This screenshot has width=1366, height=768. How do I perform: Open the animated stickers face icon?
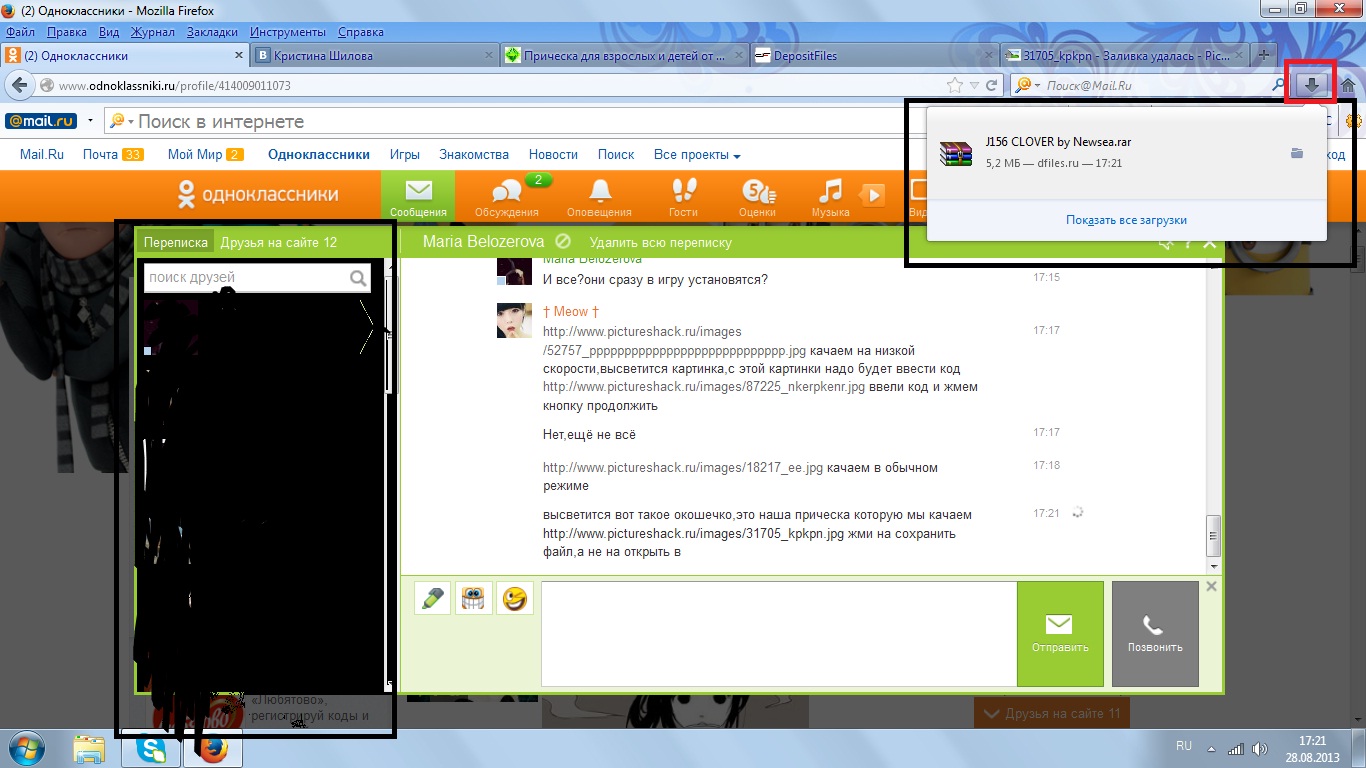point(474,599)
